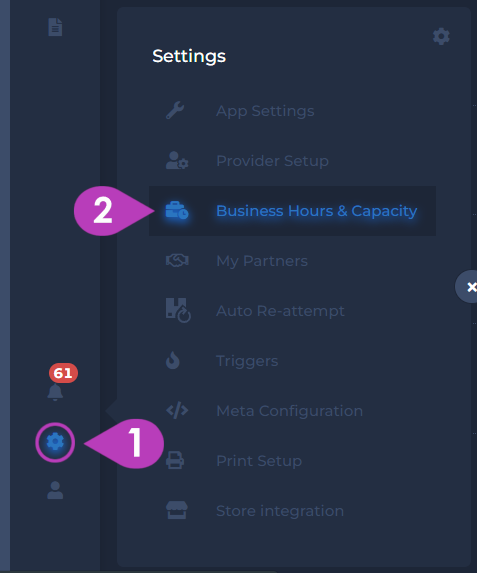This screenshot has width=477, height=573.
Task: Click the wrench icon beside App Settings
Action: click(x=175, y=111)
